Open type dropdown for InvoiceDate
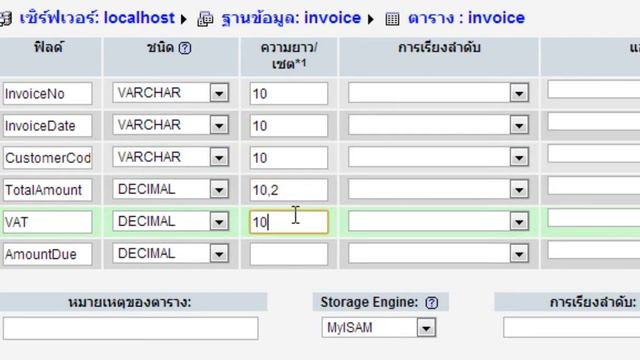Screen dimensions: 640x360 click(171, 125)
